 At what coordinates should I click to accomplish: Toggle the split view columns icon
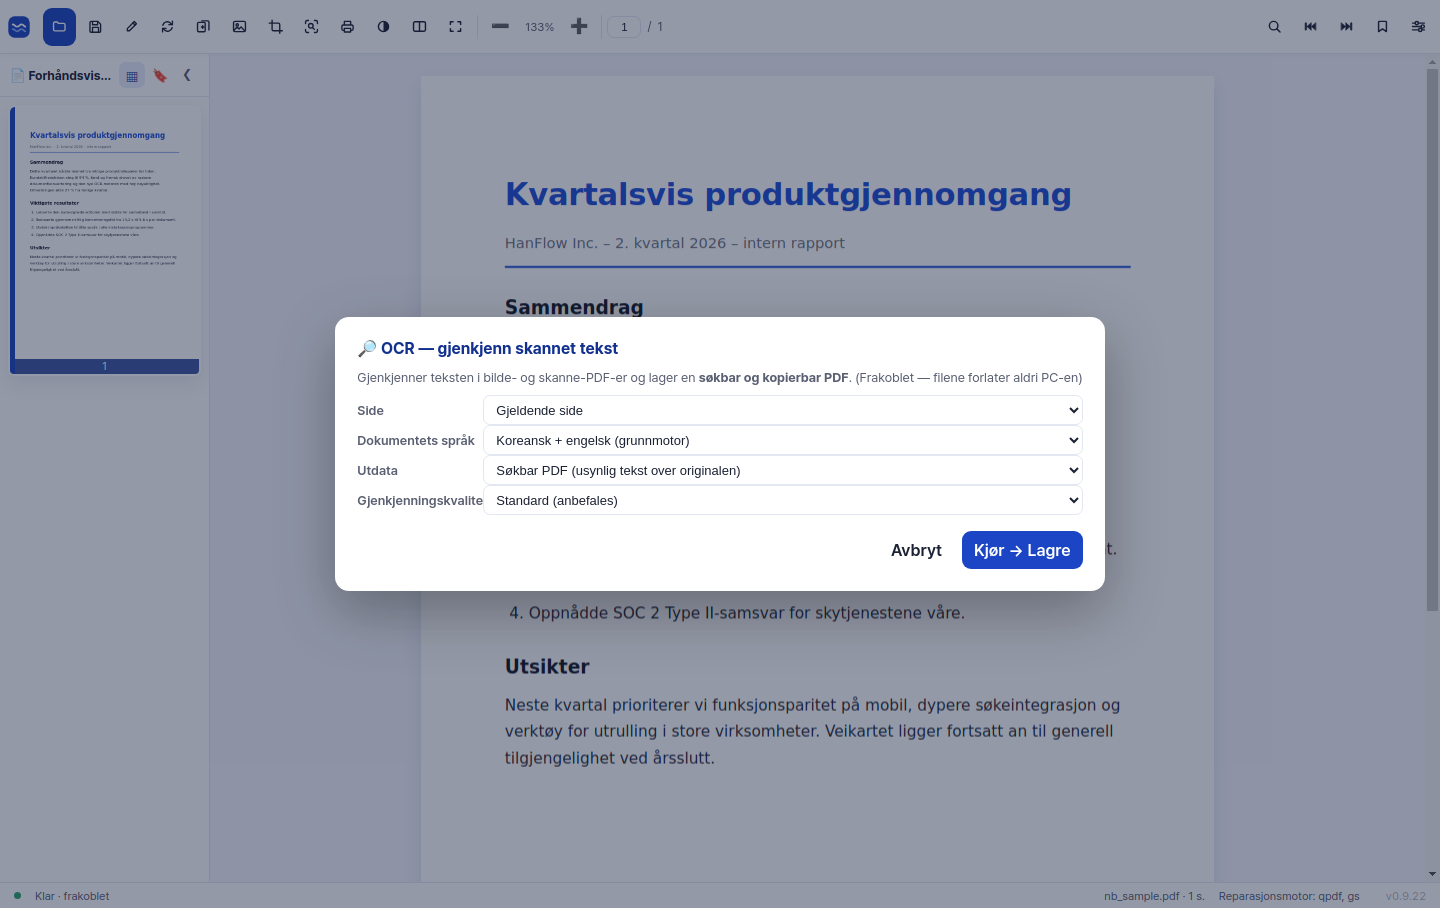(419, 27)
